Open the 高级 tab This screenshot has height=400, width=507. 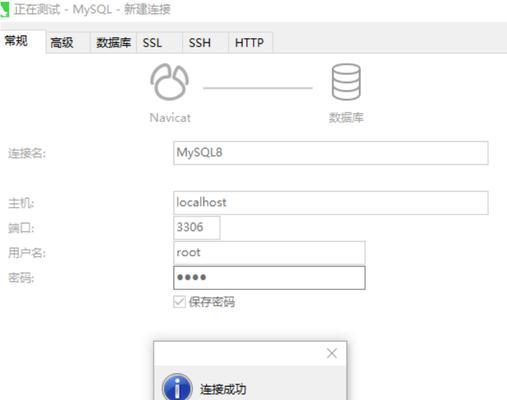(68, 43)
